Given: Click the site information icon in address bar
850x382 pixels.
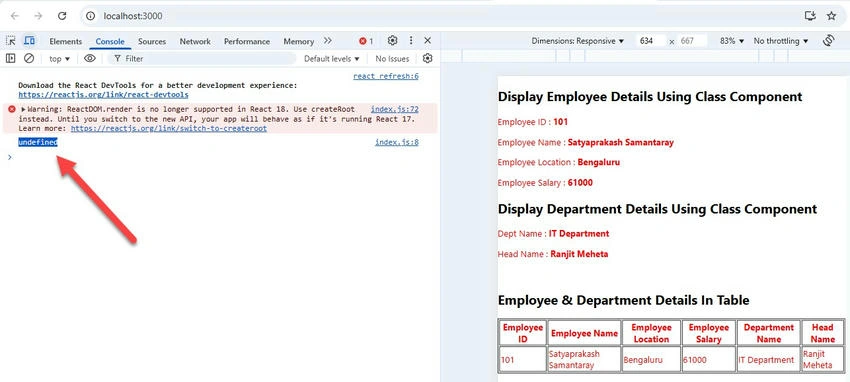Looking at the screenshot, I should tap(91, 16).
